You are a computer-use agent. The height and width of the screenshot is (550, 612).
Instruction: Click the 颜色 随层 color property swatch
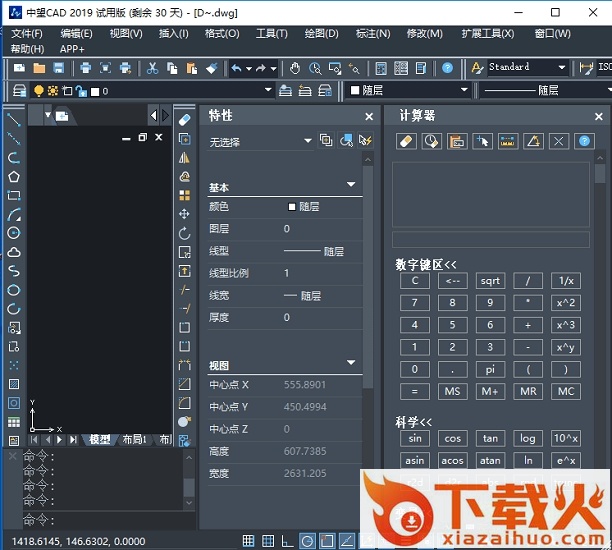pos(292,207)
